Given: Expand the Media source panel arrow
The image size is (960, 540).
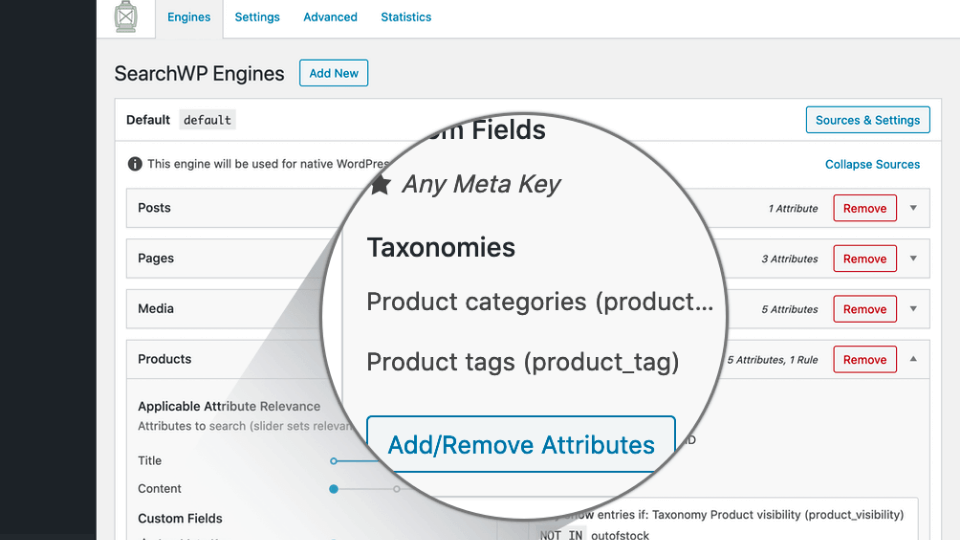Looking at the screenshot, I should tap(913, 309).
